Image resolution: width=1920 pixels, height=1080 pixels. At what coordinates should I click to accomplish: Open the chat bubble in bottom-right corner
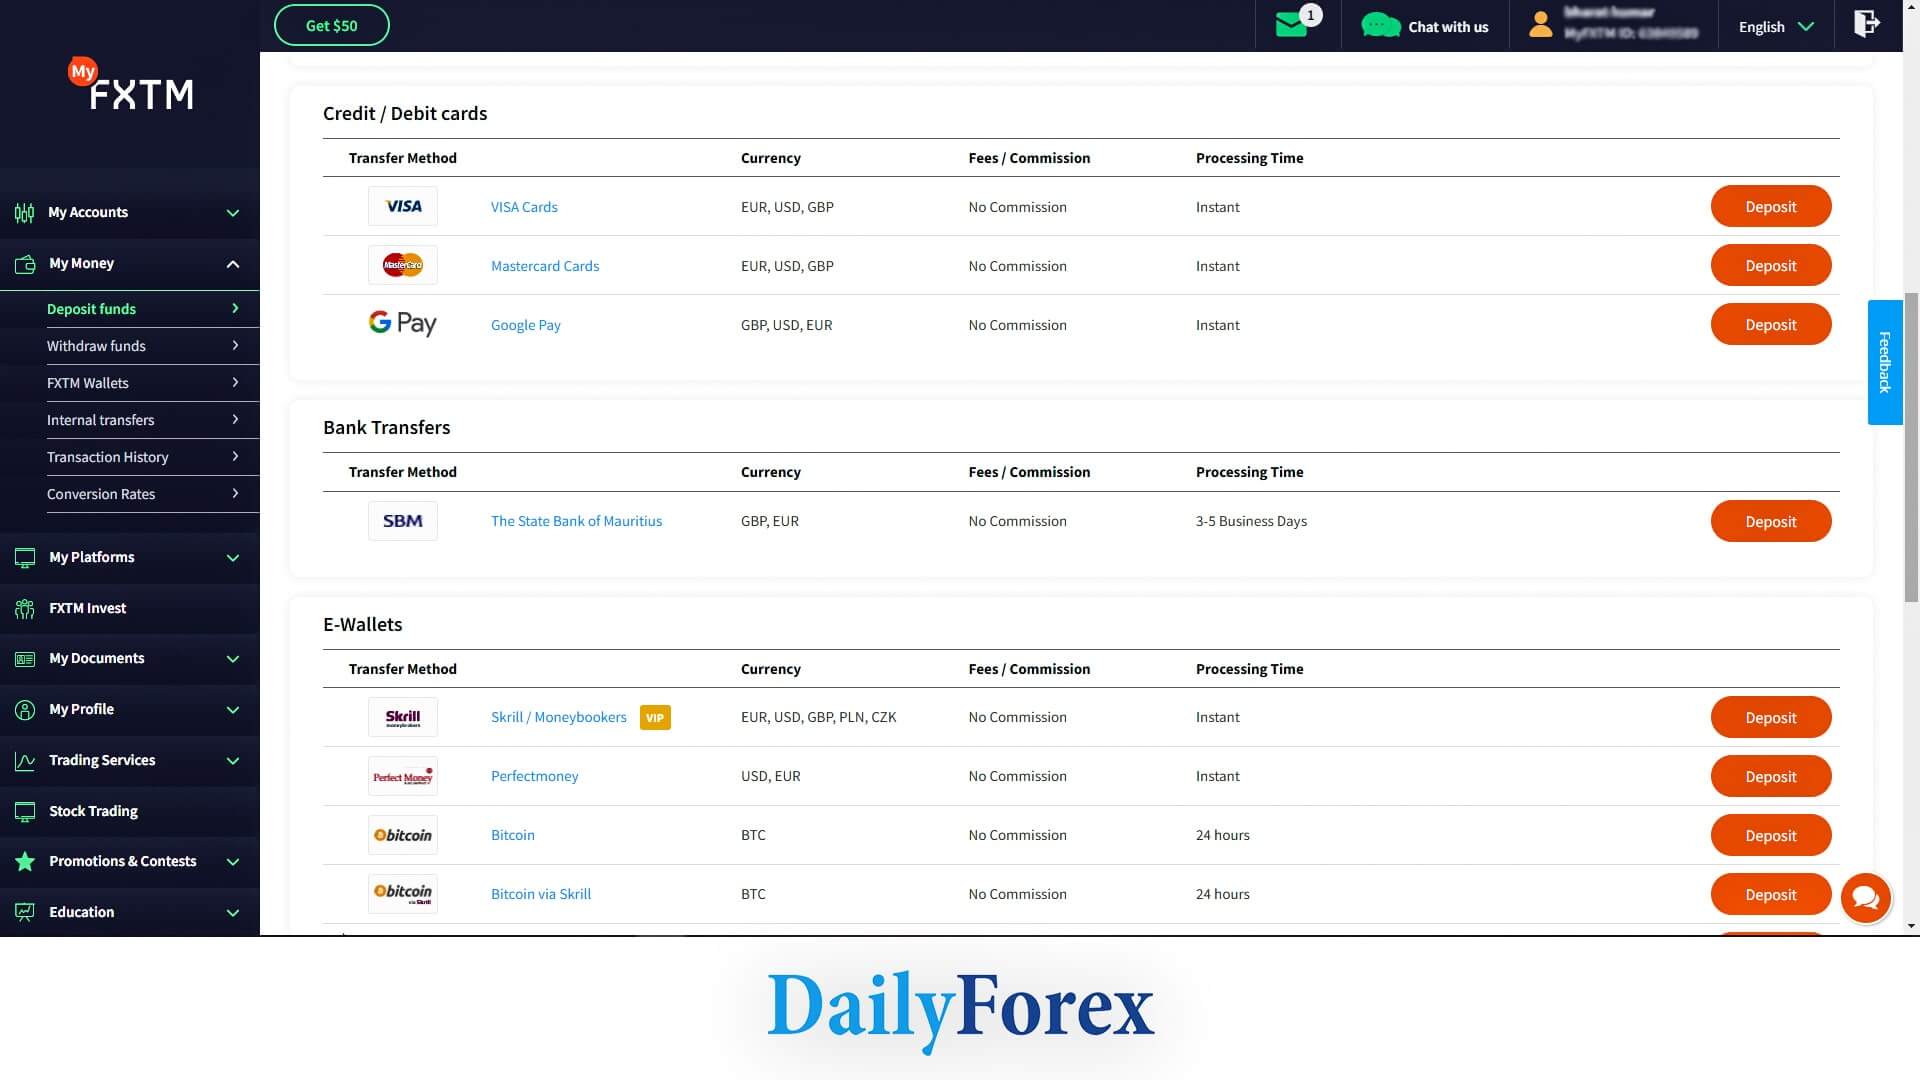1865,898
